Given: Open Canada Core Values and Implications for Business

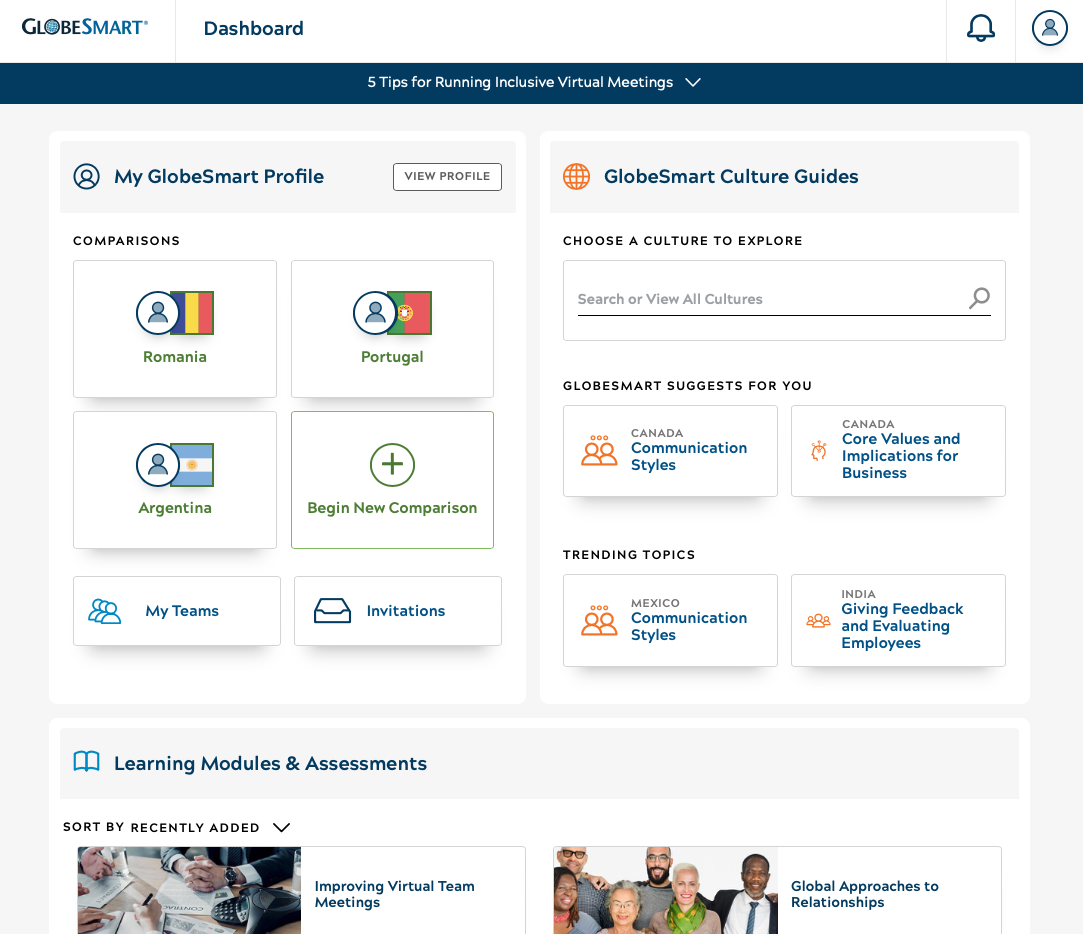Looking at the screenshot, I should (x=898, y=451).
